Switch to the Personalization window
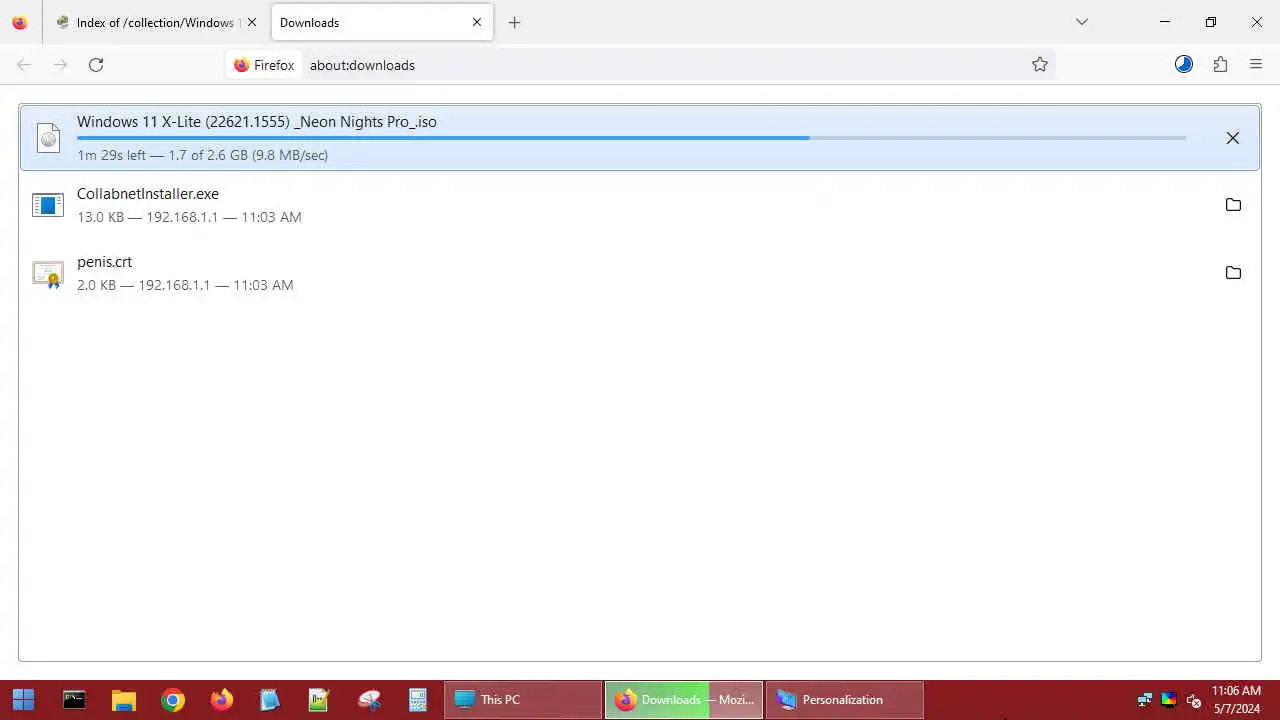The width and height of the screenshot is (1280, 720). coord(845,700)
